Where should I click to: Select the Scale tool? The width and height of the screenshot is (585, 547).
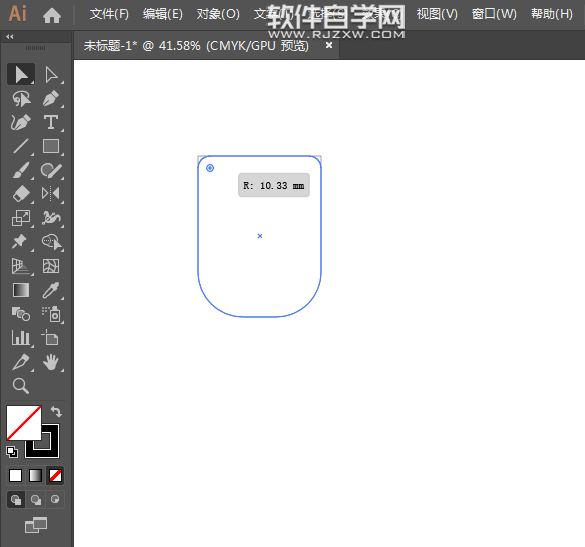(x=21, y=218)
